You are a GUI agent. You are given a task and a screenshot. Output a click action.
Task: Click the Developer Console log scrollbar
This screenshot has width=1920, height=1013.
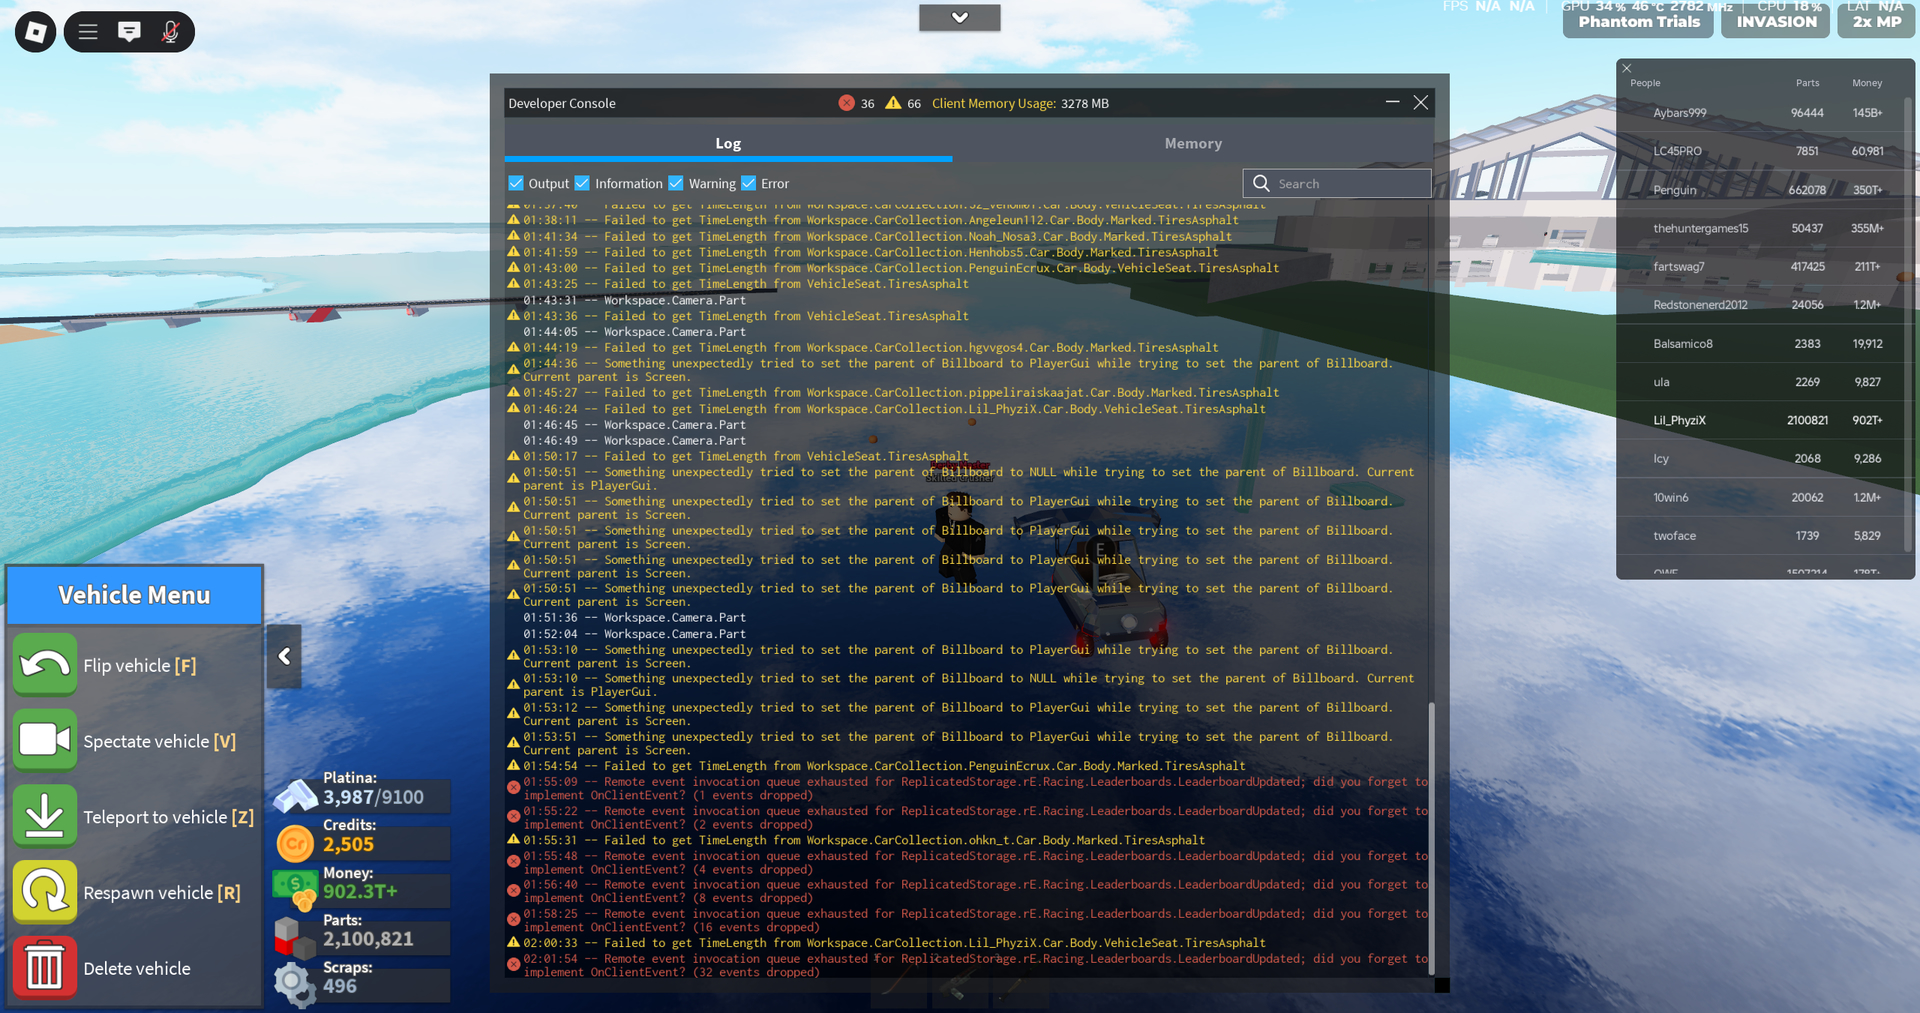click(x=1431, y=838)
